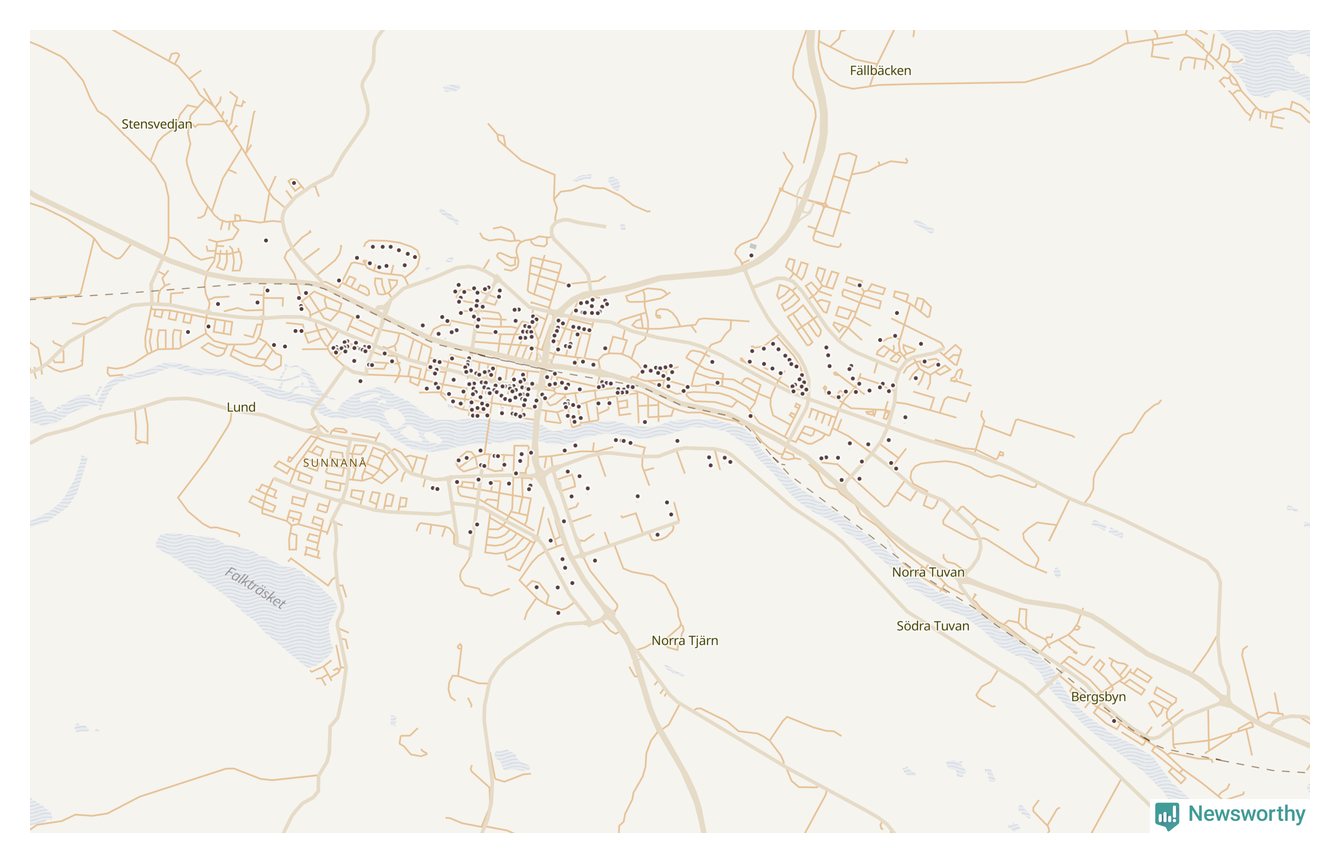1340x863 pixels.
Task: Select the Falkträsket lake label
Action: (x=256, y=589)
